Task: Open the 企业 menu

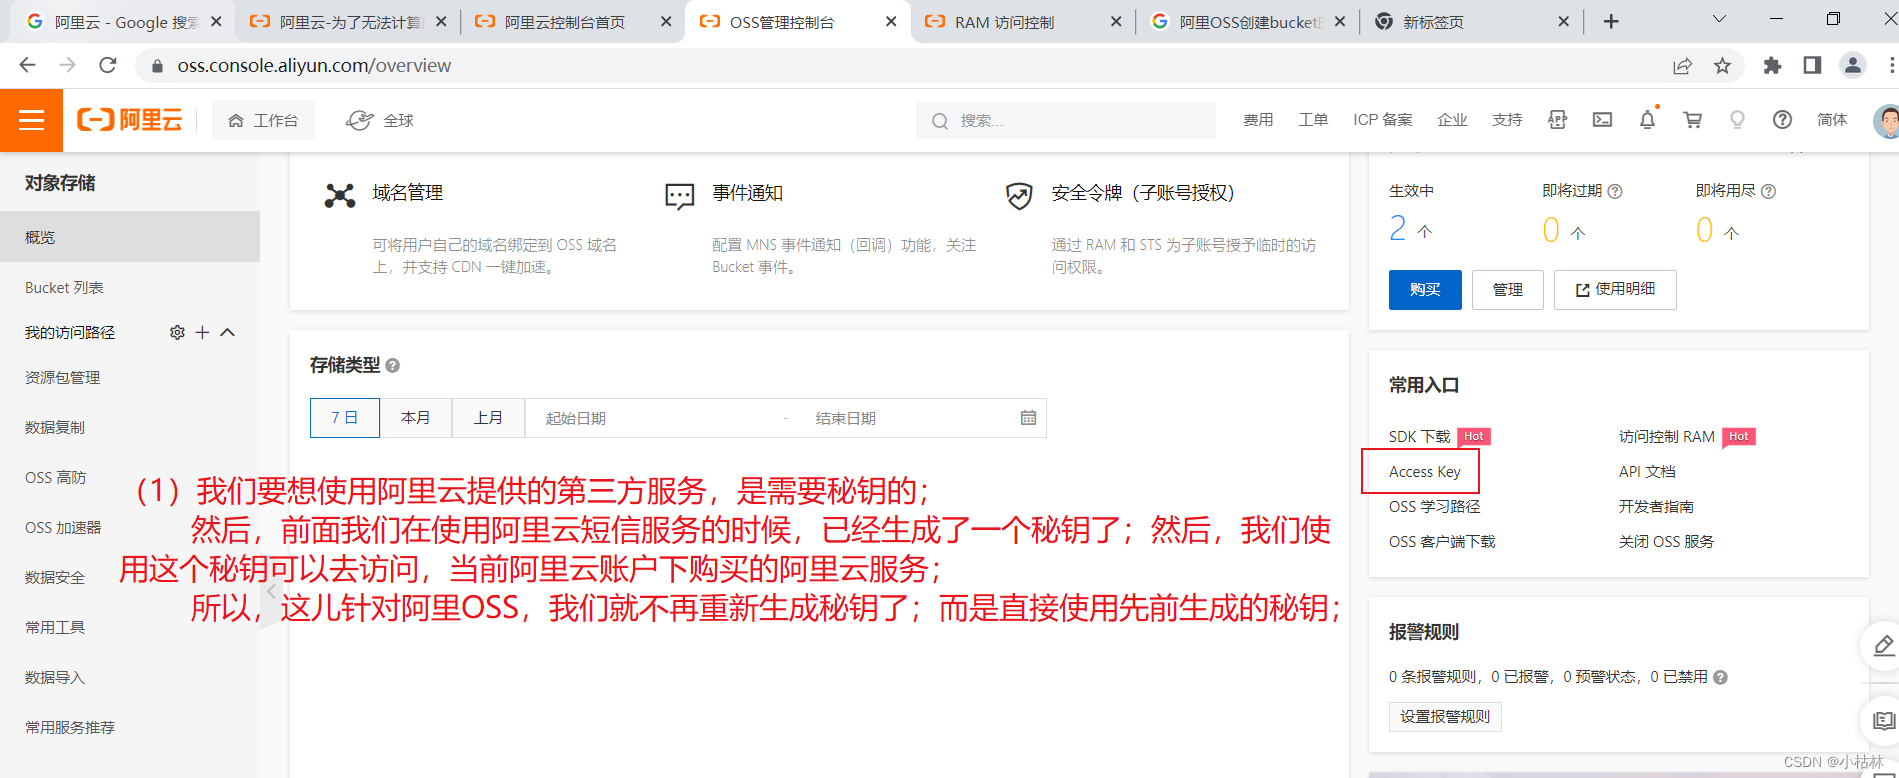Action: (1452, 120)
